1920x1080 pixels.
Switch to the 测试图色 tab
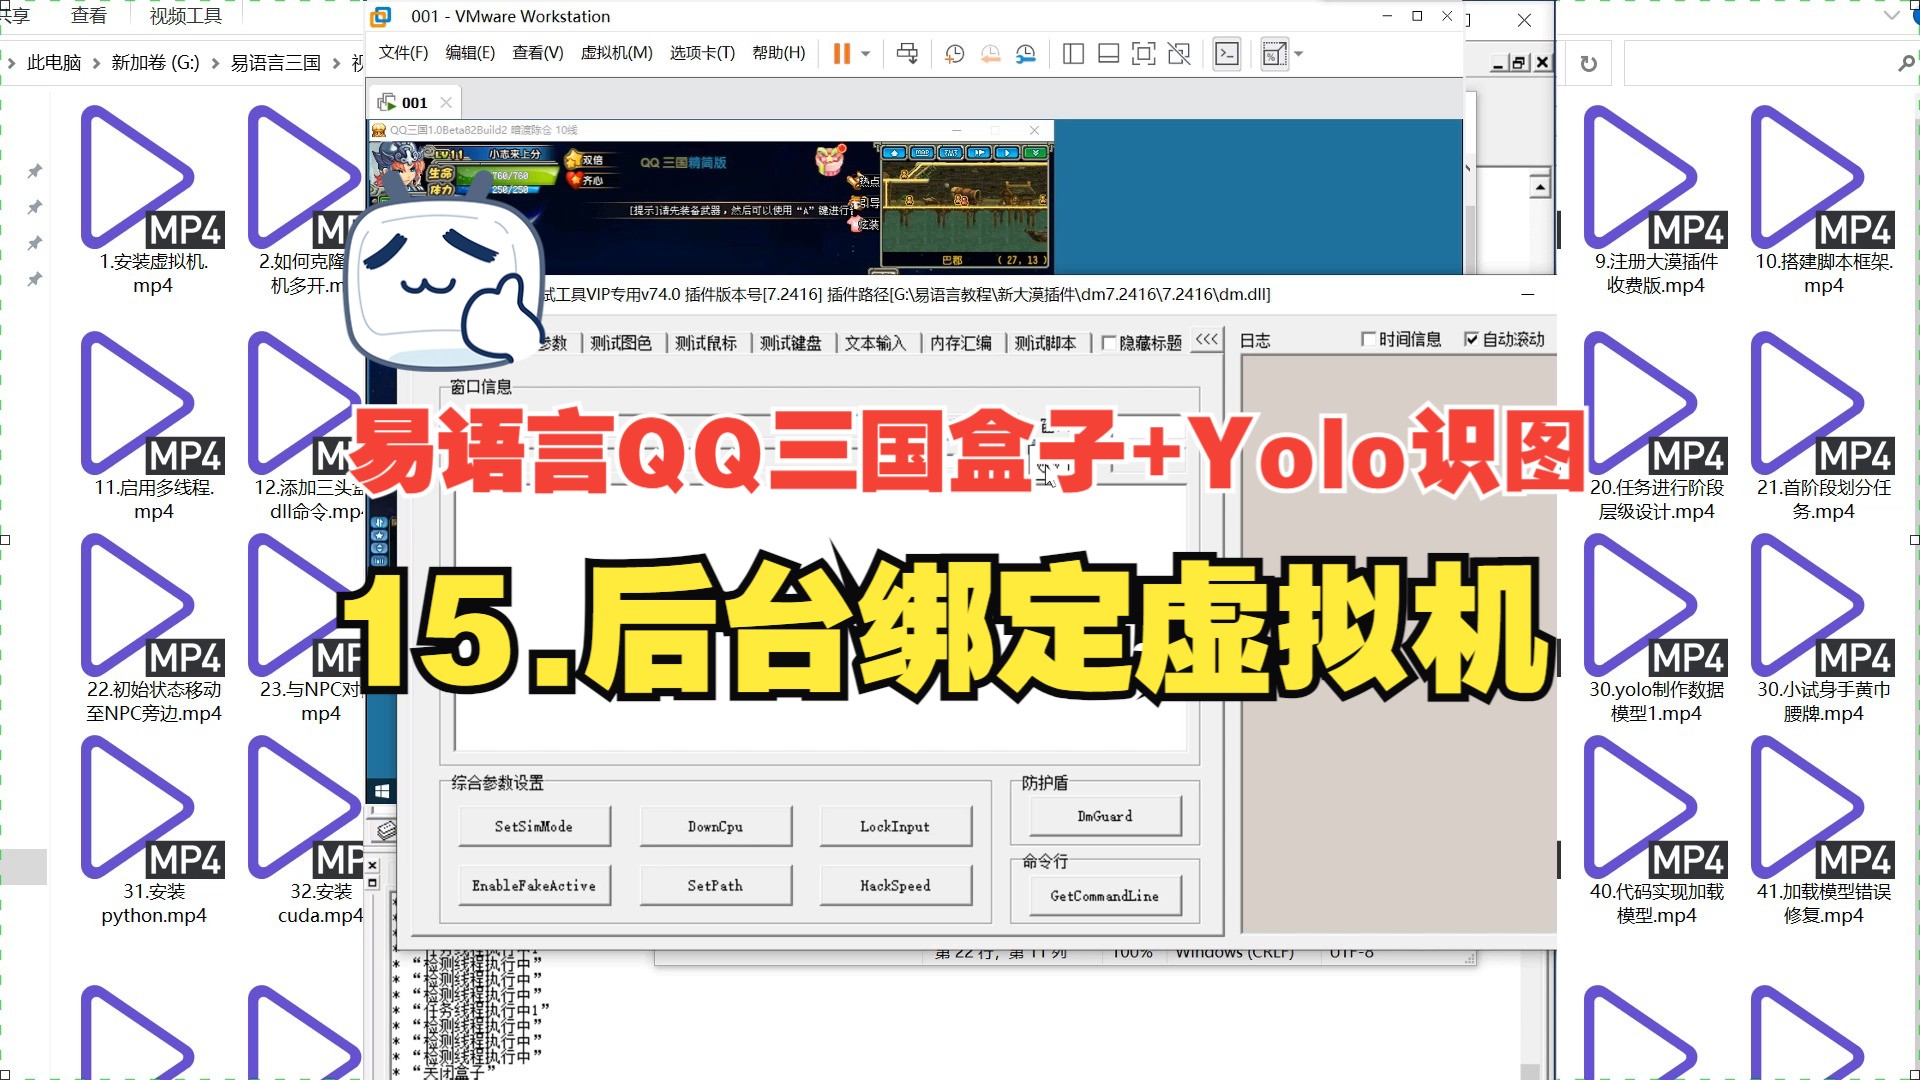click(x=620, y=343)
